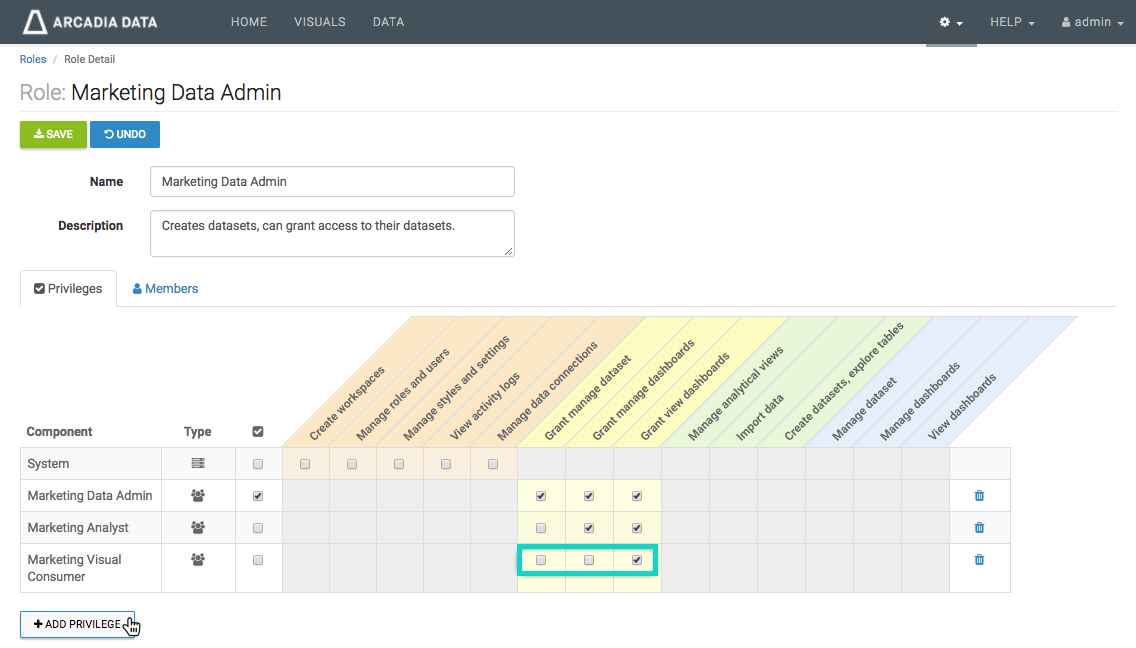The width and height of the screenshot is (1136, 648).
Task: Enable Grant manage dataset for Marketing Analyst
Action: point(541,528)
